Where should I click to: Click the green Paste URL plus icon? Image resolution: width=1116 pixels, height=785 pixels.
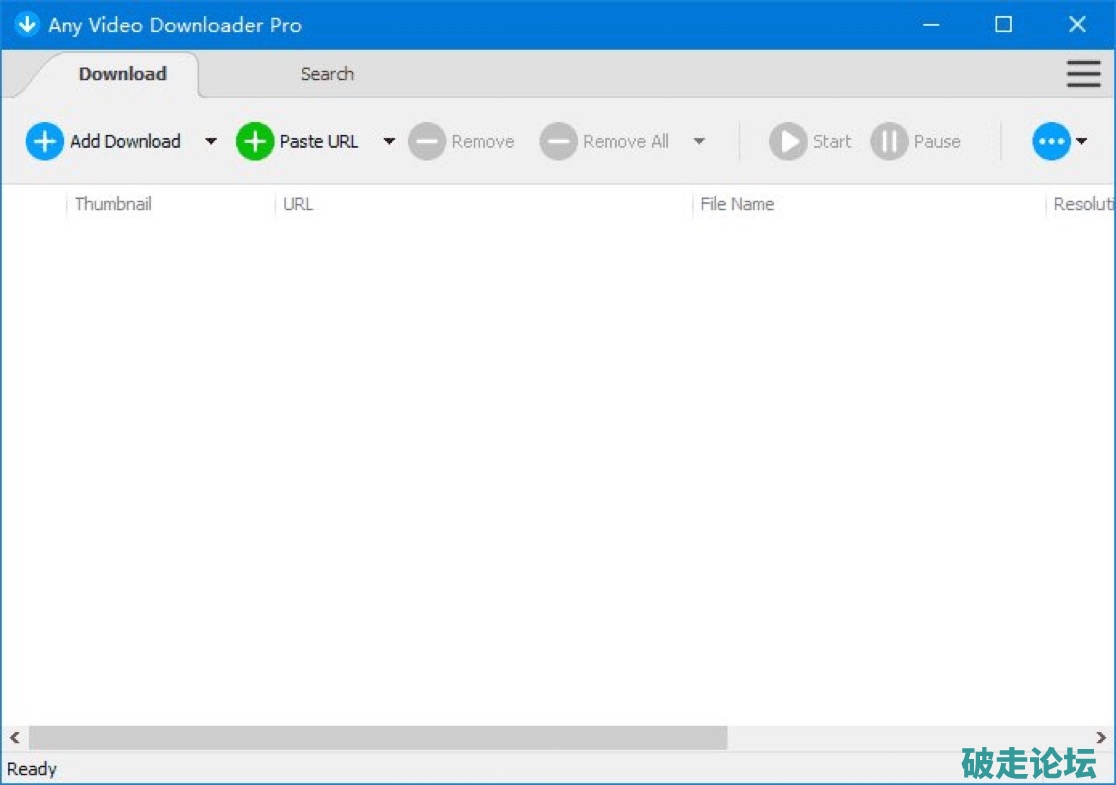pyautogui.click(x=255, y=142)
